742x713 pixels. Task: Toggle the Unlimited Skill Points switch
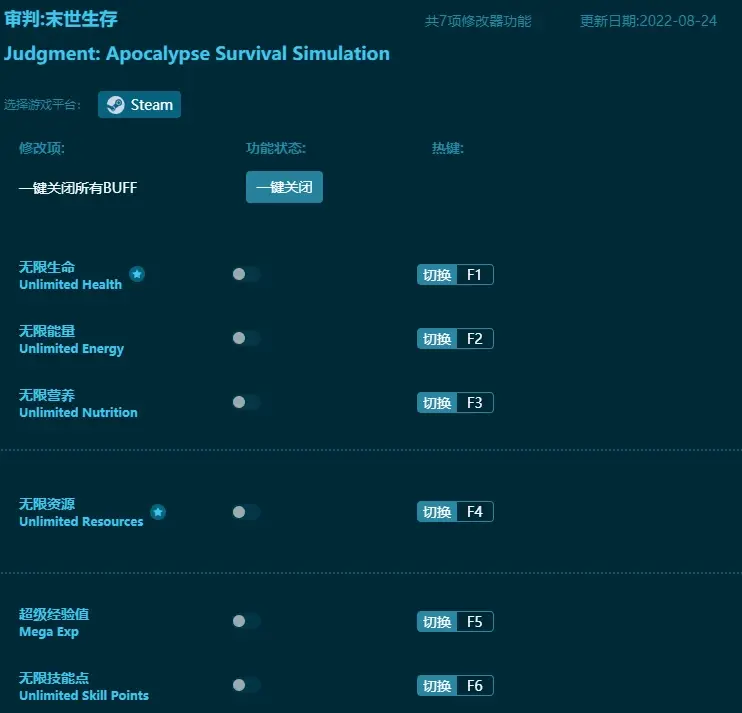245,685
